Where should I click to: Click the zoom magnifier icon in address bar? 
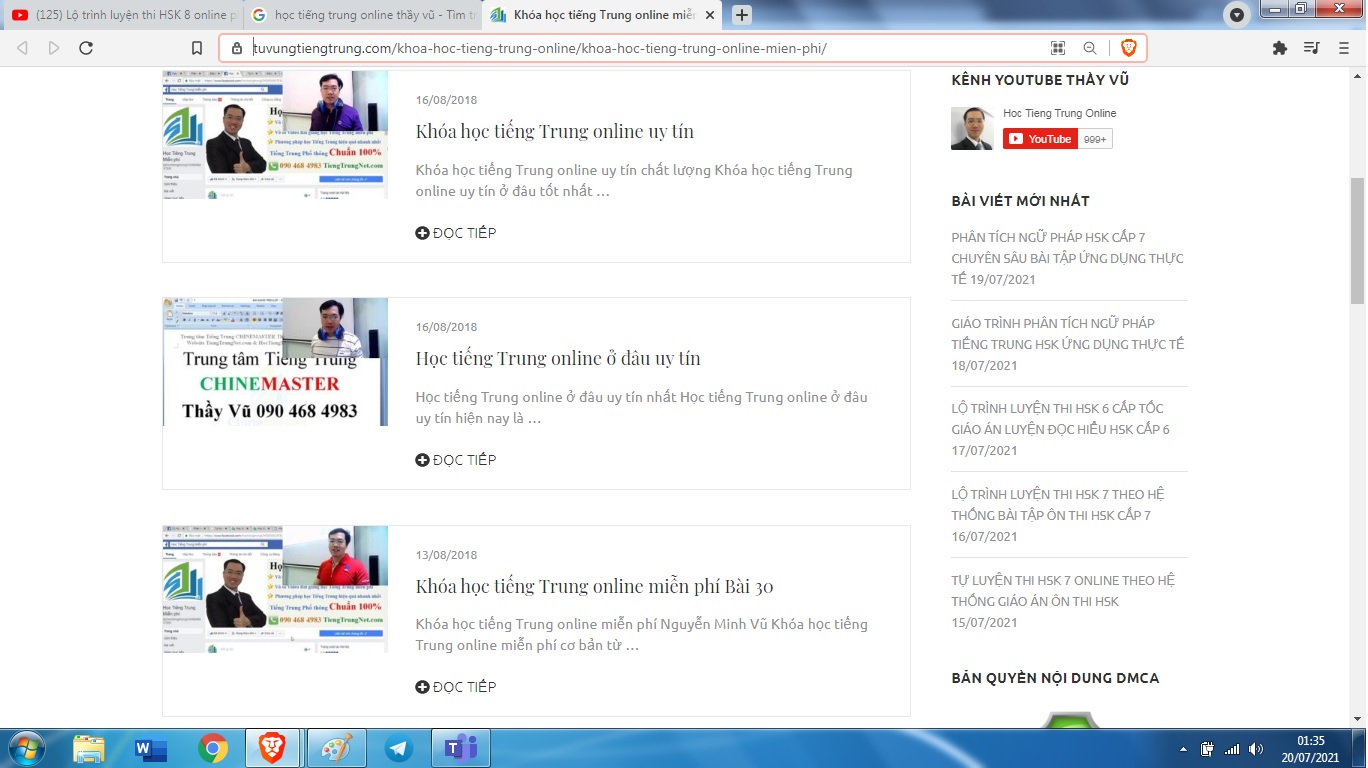[1090, 48]
